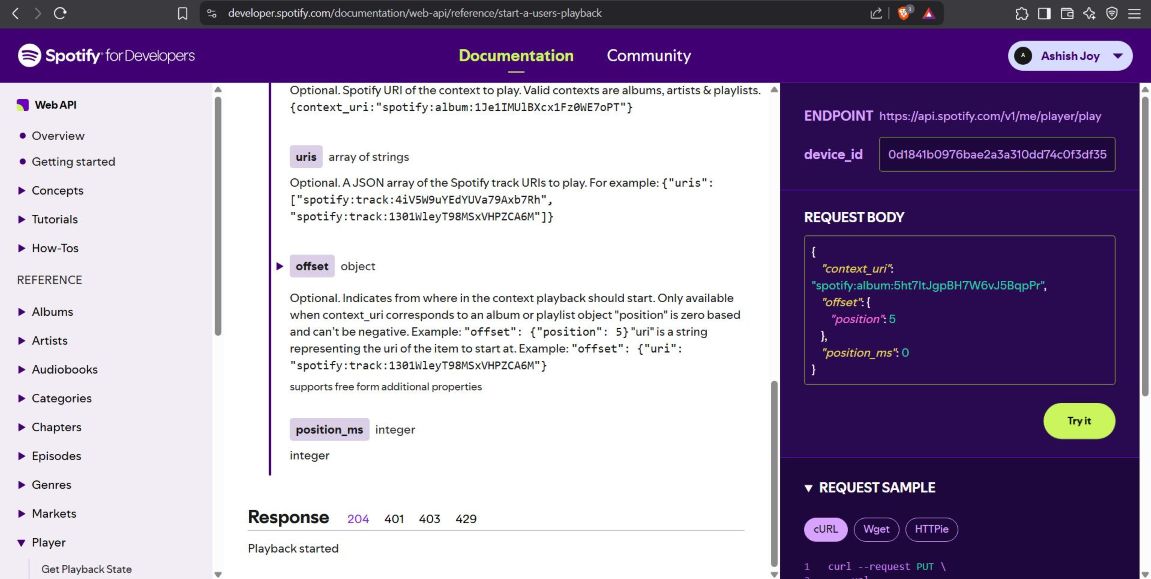The image size is (1151, 579).
Task: Open Getting started link in sidebar
Action: point(73,162)
